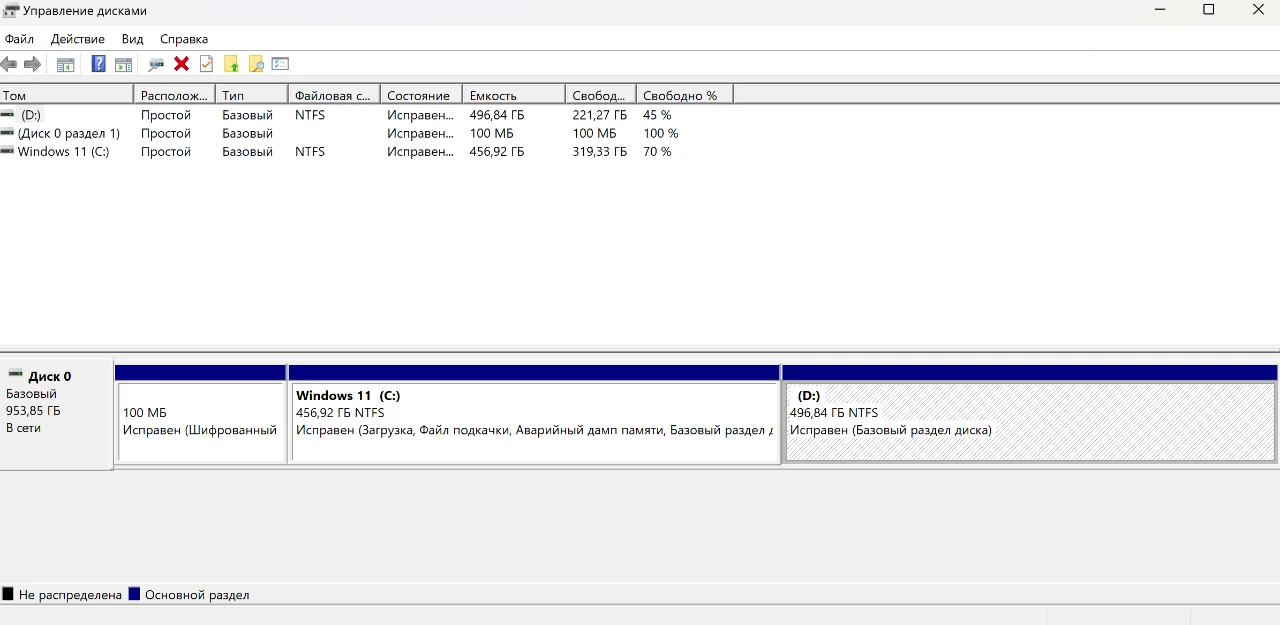Maximize the Disk Management window
This screenshot has width=1280, height=625.
coord(1208,10)
